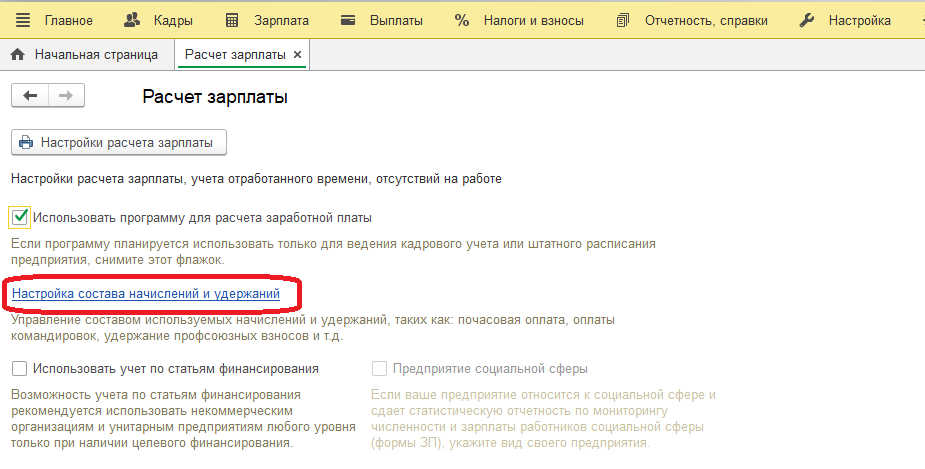Close the Расчет зарплаты tab
The height and width of the screenshot is (469, 925).
coord(298,54)
